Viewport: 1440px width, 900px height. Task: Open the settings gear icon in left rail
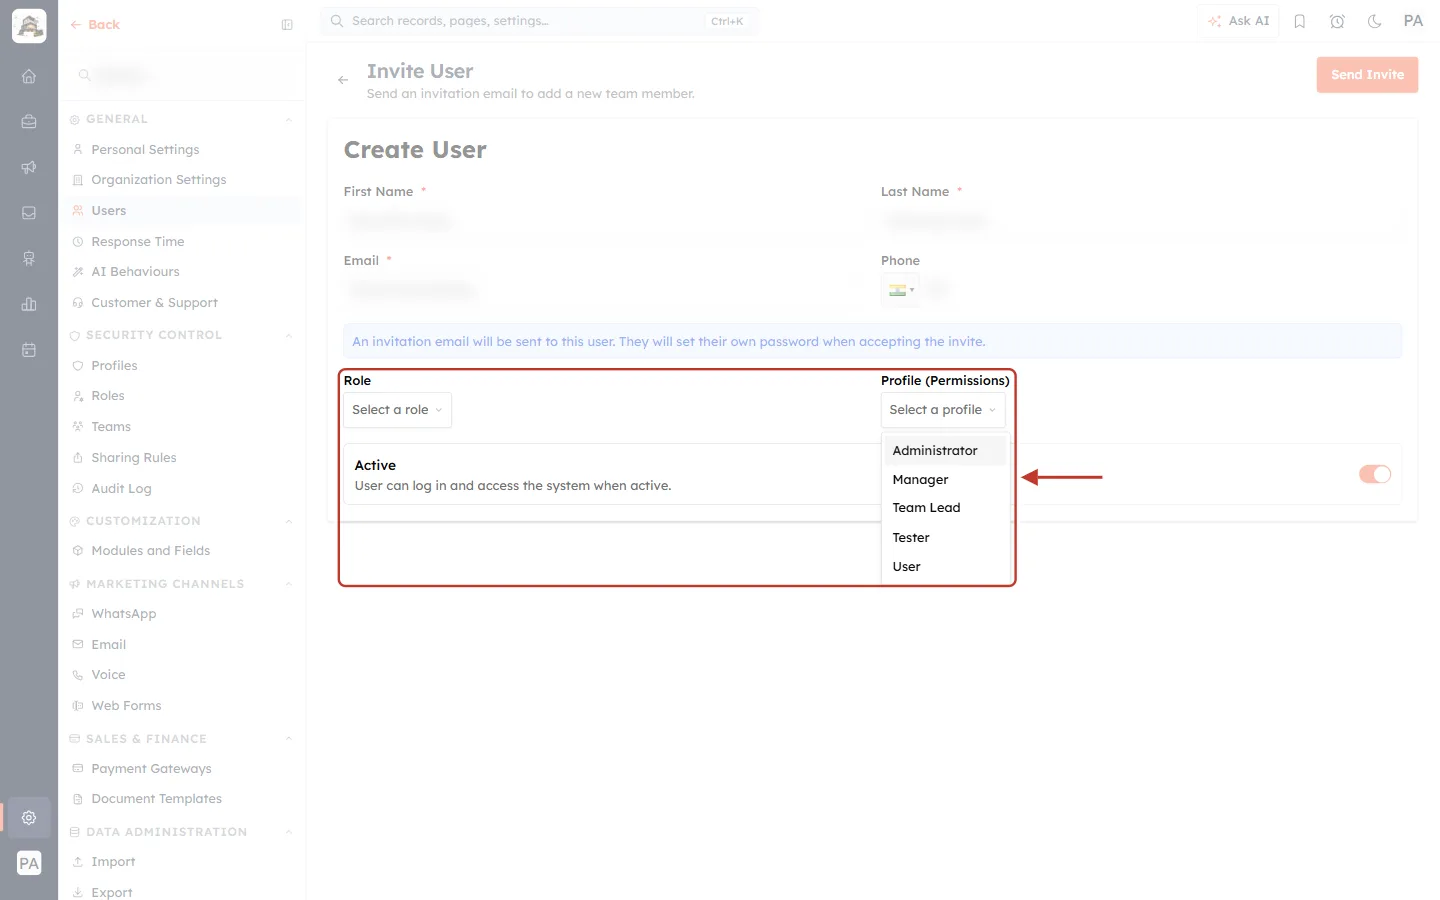point(29,817)
